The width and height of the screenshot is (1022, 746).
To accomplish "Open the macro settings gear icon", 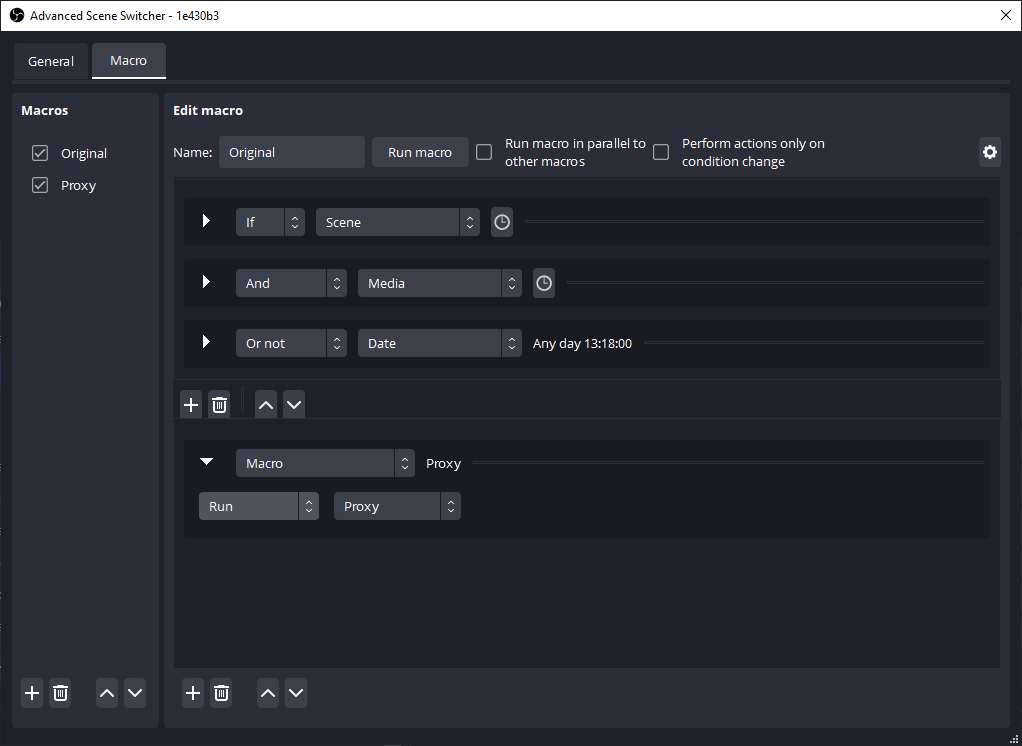I will 989,152.
